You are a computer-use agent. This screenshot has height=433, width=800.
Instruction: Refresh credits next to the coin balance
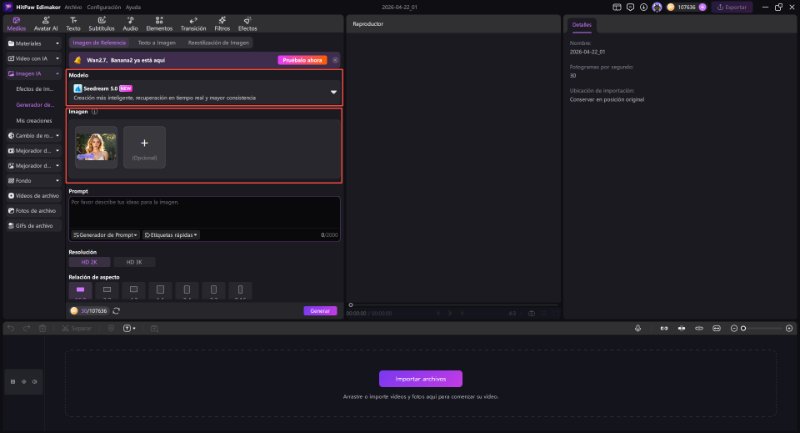[117, 311]
